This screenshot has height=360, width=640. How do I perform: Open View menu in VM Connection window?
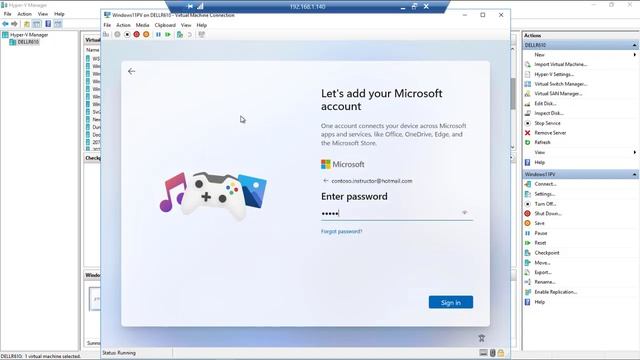186,25
